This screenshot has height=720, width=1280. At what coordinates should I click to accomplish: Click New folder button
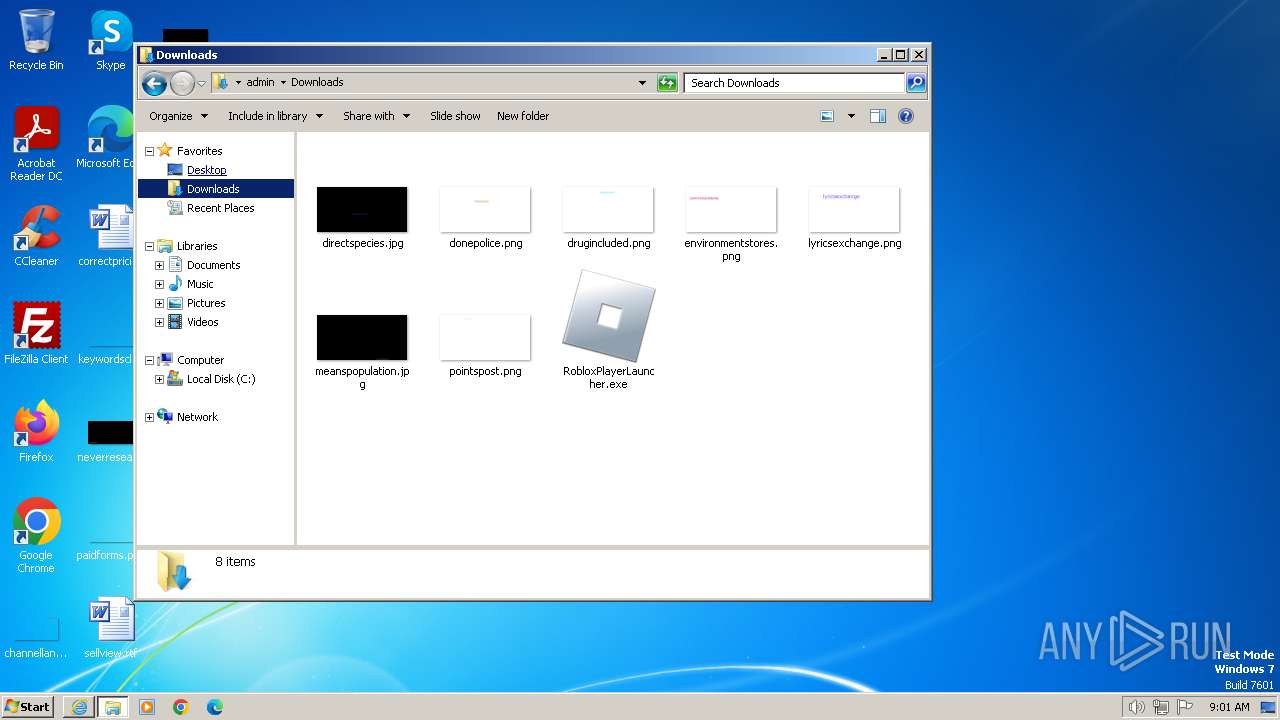[x=523, y=116]
